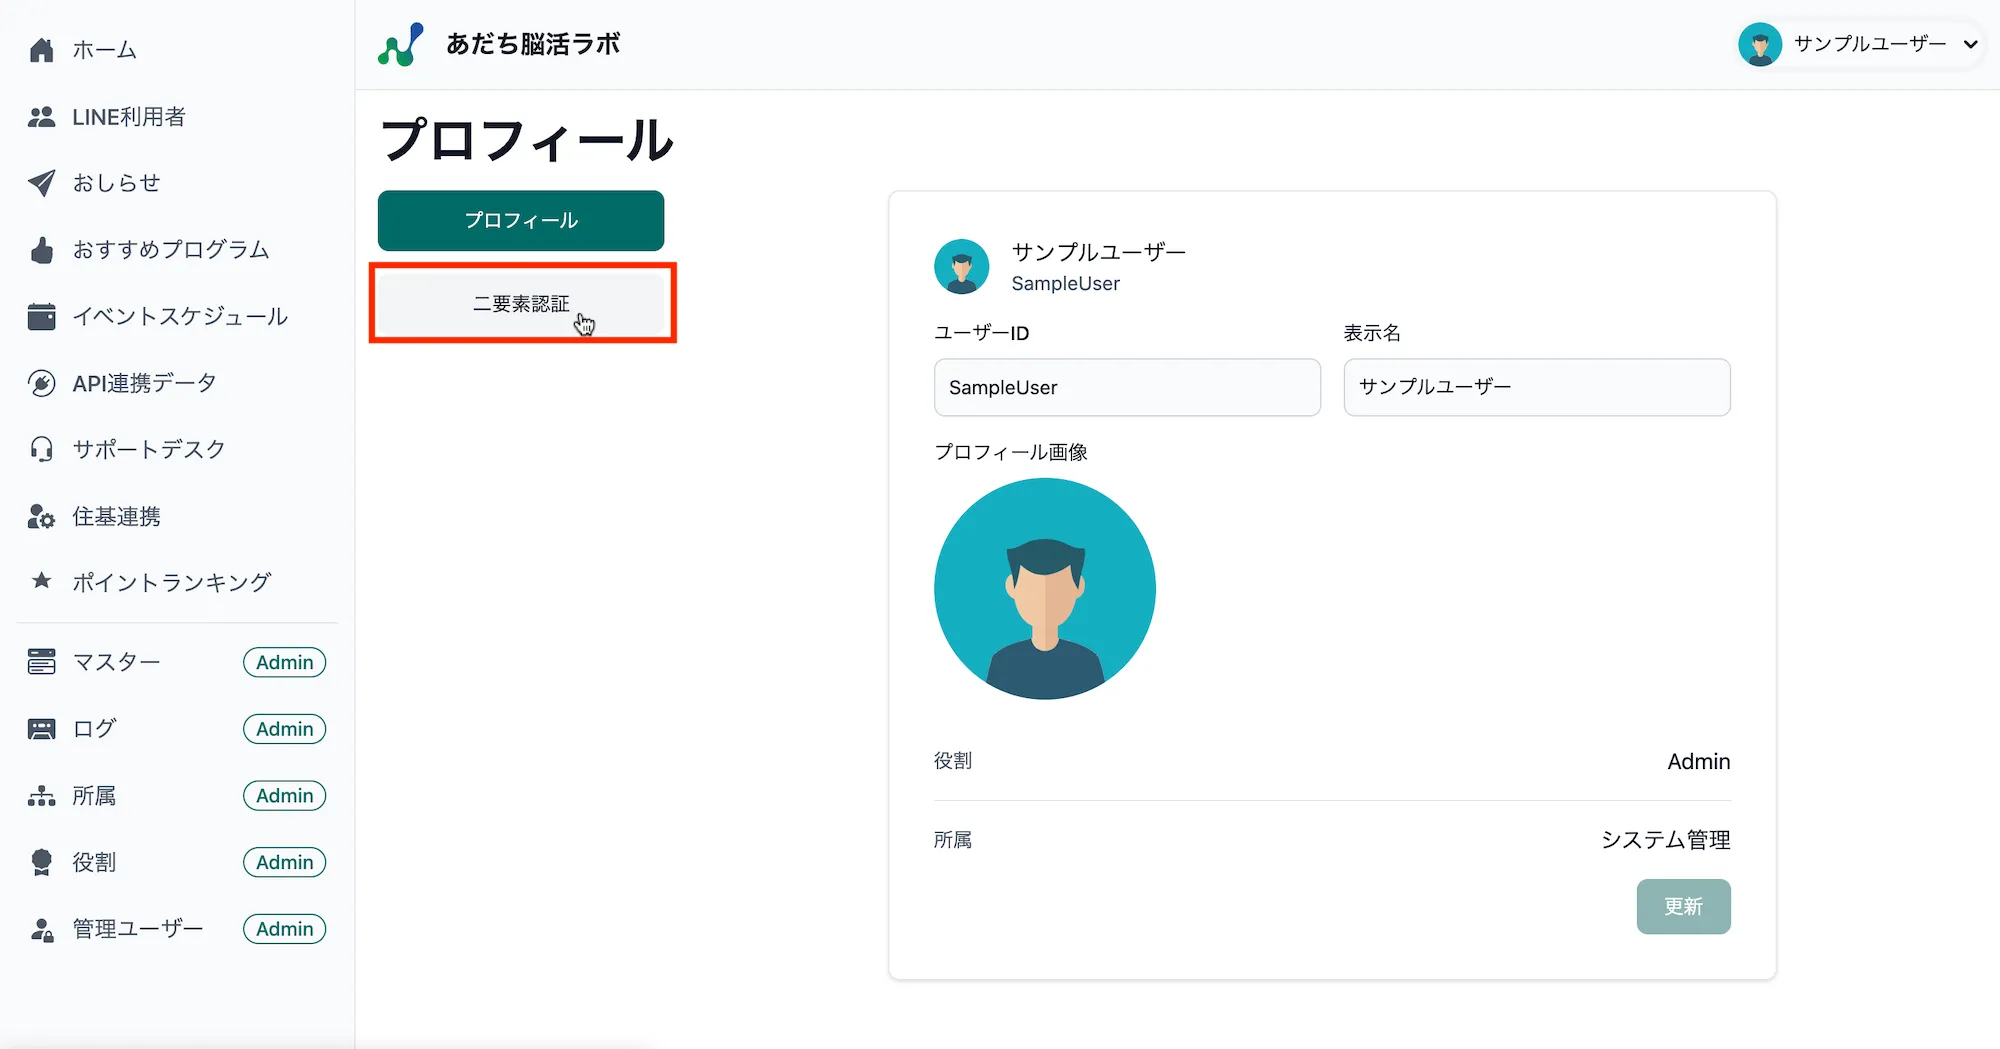Click the おすすめプログラム thumbs-up icon

point(41,250)
